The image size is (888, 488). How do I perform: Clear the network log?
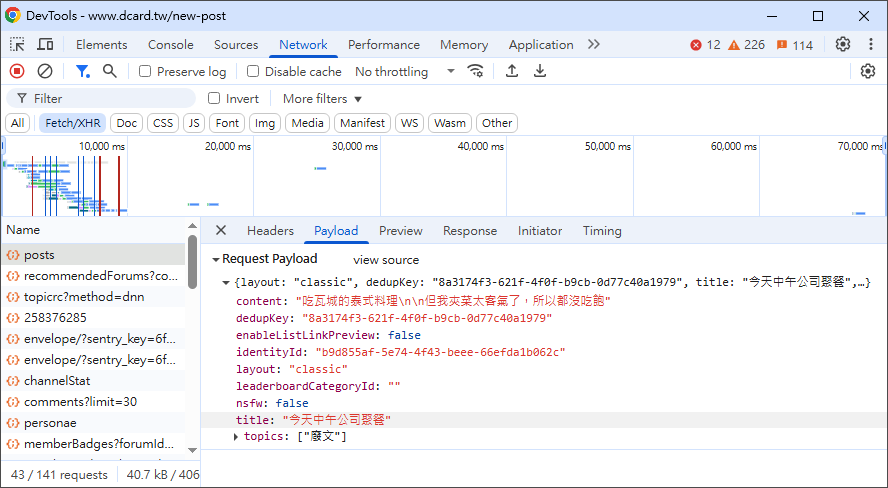coord(45,71)
